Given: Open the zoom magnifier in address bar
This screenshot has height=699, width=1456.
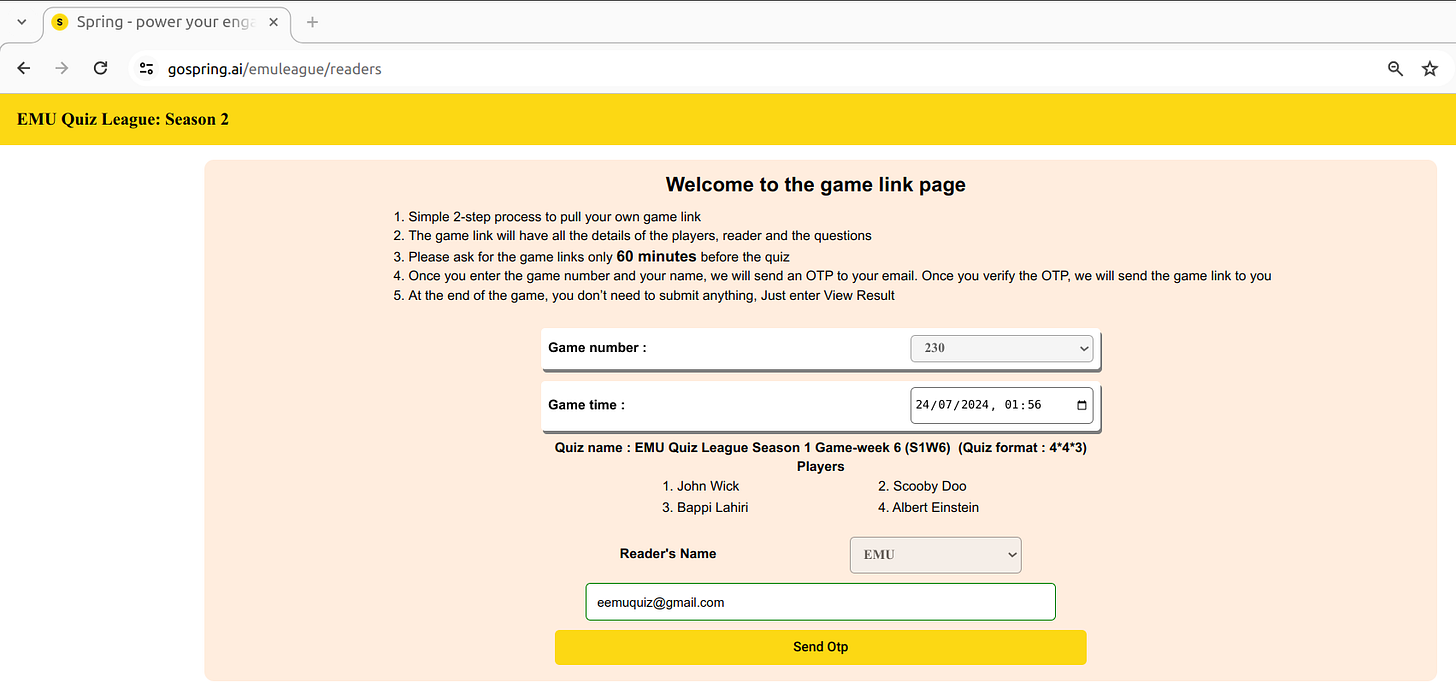Looking at the screenshot, I should (x=1395, y=69).
